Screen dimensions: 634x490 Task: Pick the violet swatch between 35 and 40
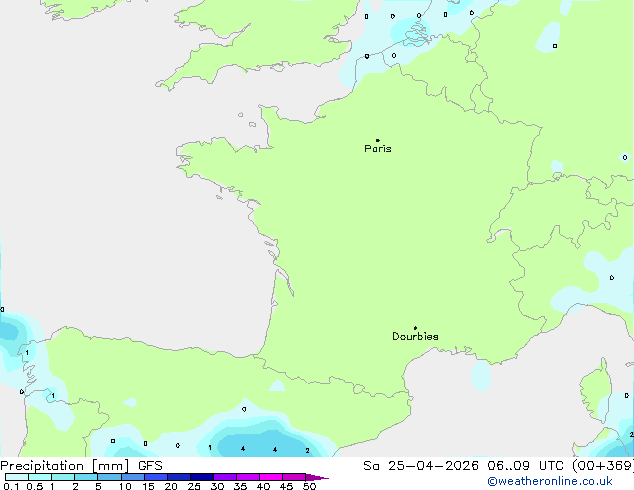(x=248, y=477)
